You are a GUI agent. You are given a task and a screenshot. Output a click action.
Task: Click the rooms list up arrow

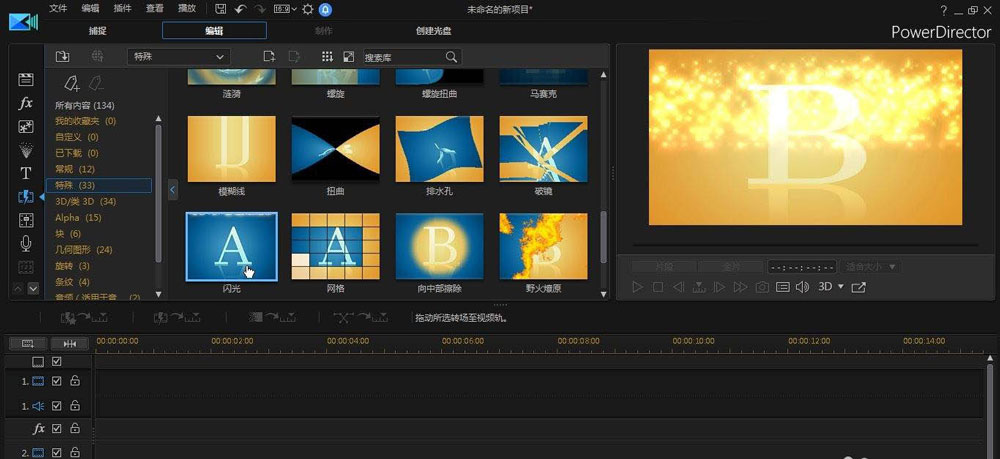point(18,288)
